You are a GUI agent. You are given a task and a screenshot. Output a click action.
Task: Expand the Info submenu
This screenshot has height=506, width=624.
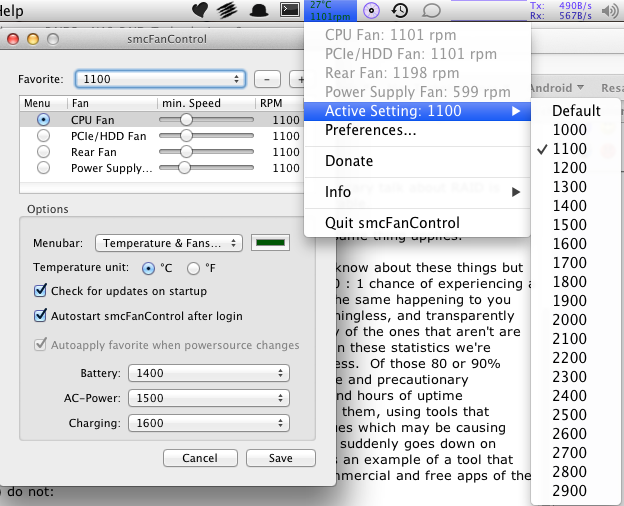pos(417,192)
